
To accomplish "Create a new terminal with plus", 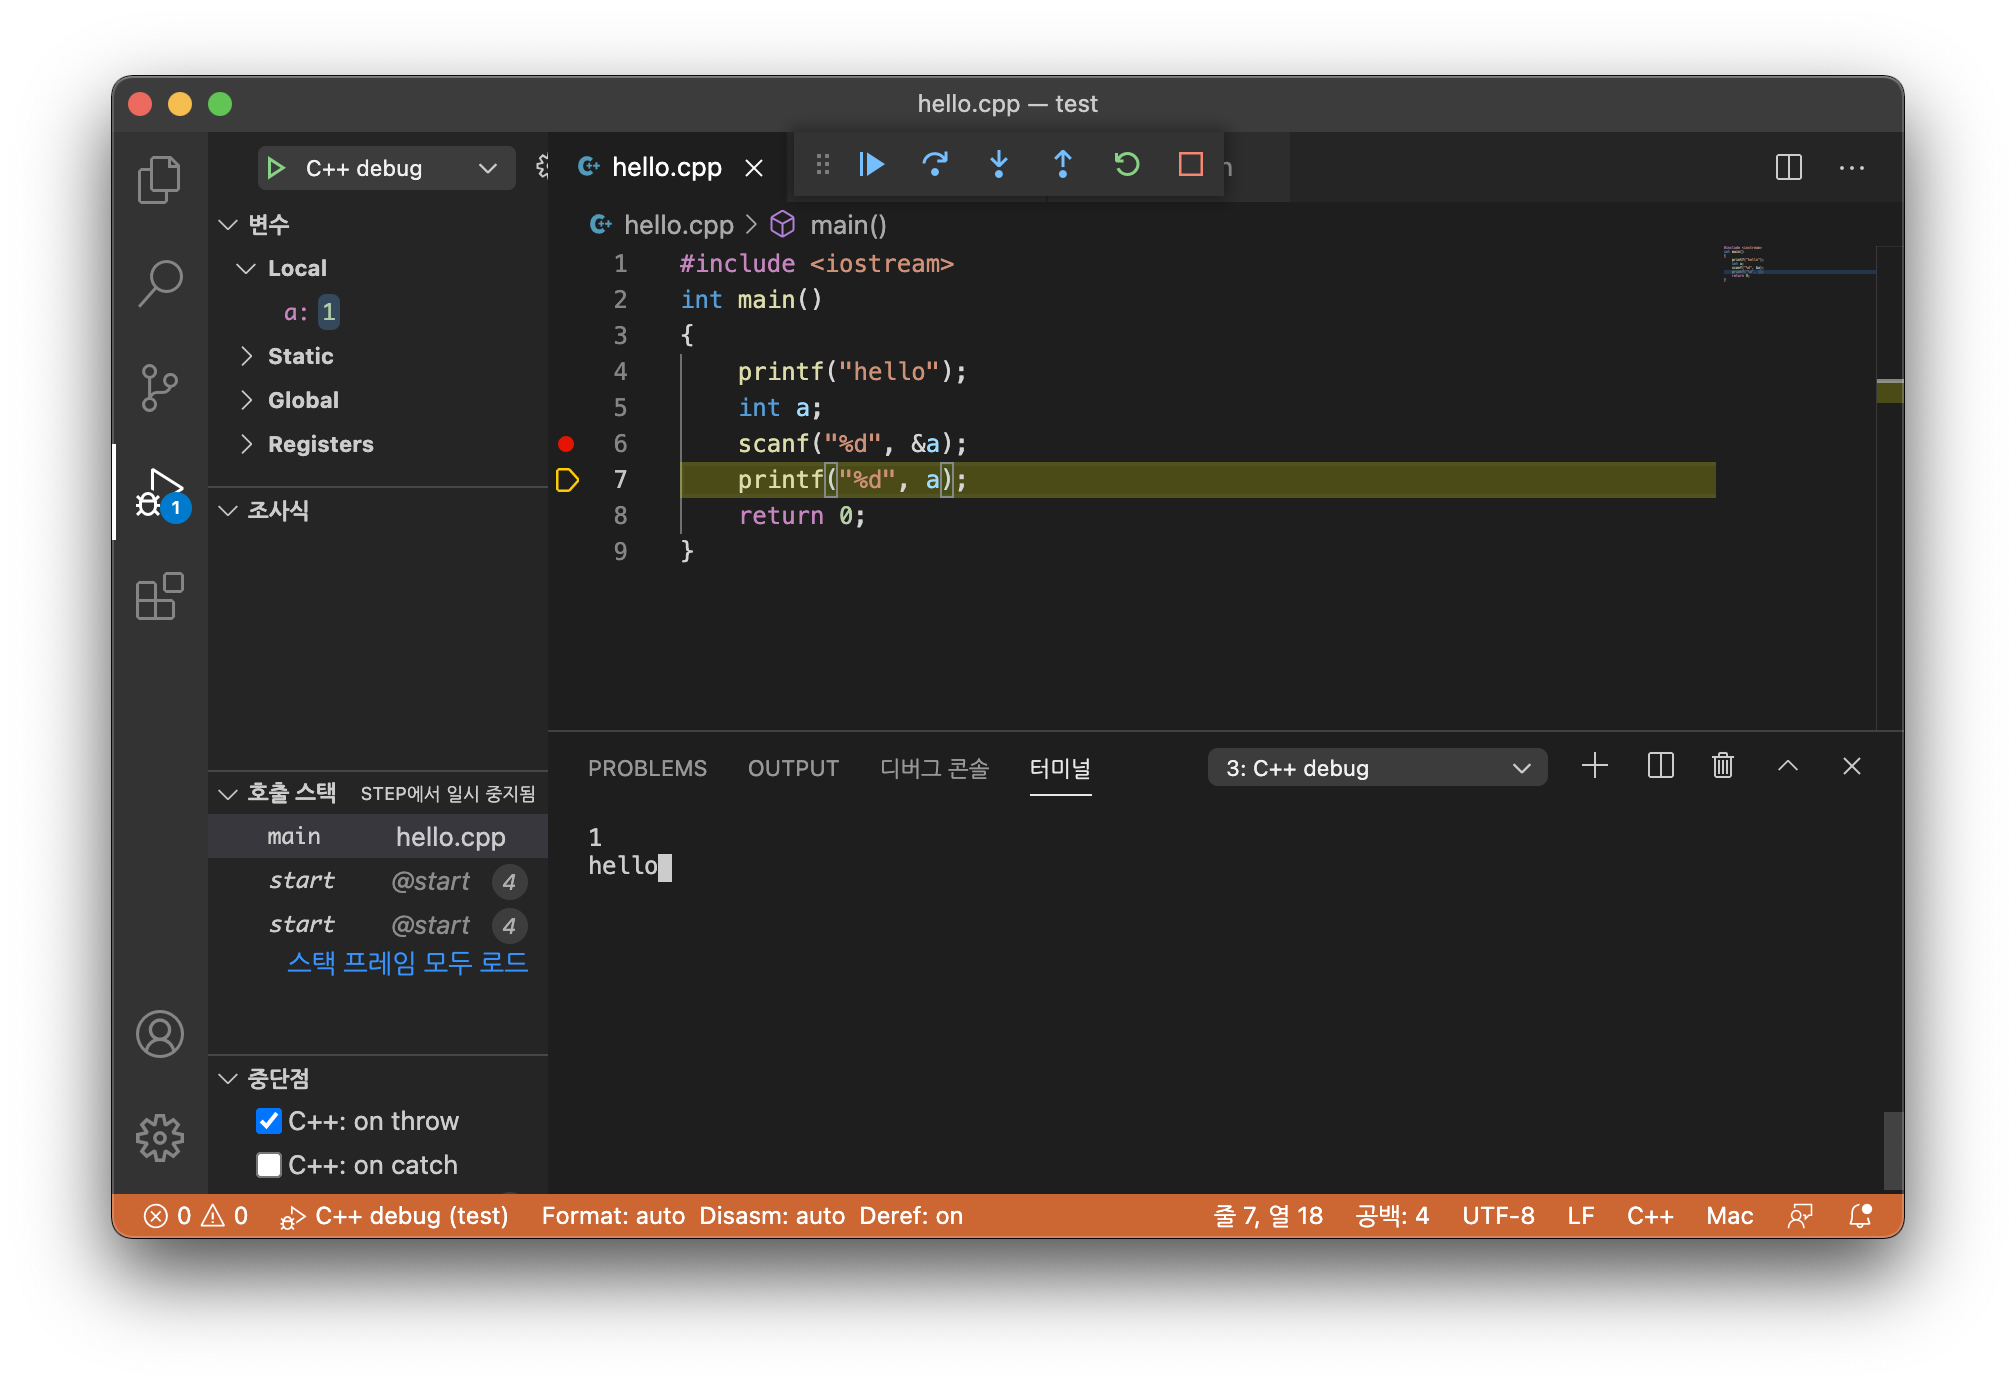I will coord(1595,766).
